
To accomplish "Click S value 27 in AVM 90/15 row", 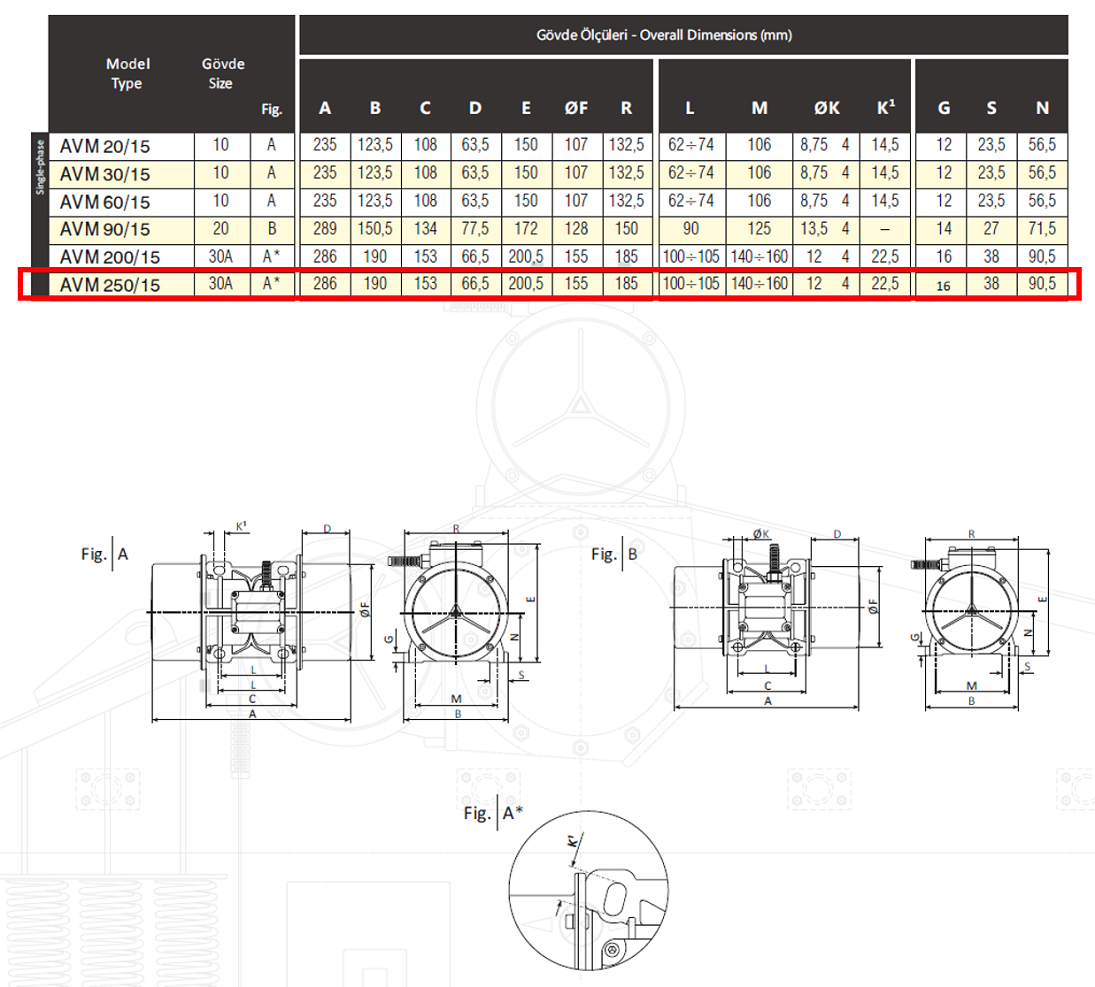I will click(x=992, y=229).
